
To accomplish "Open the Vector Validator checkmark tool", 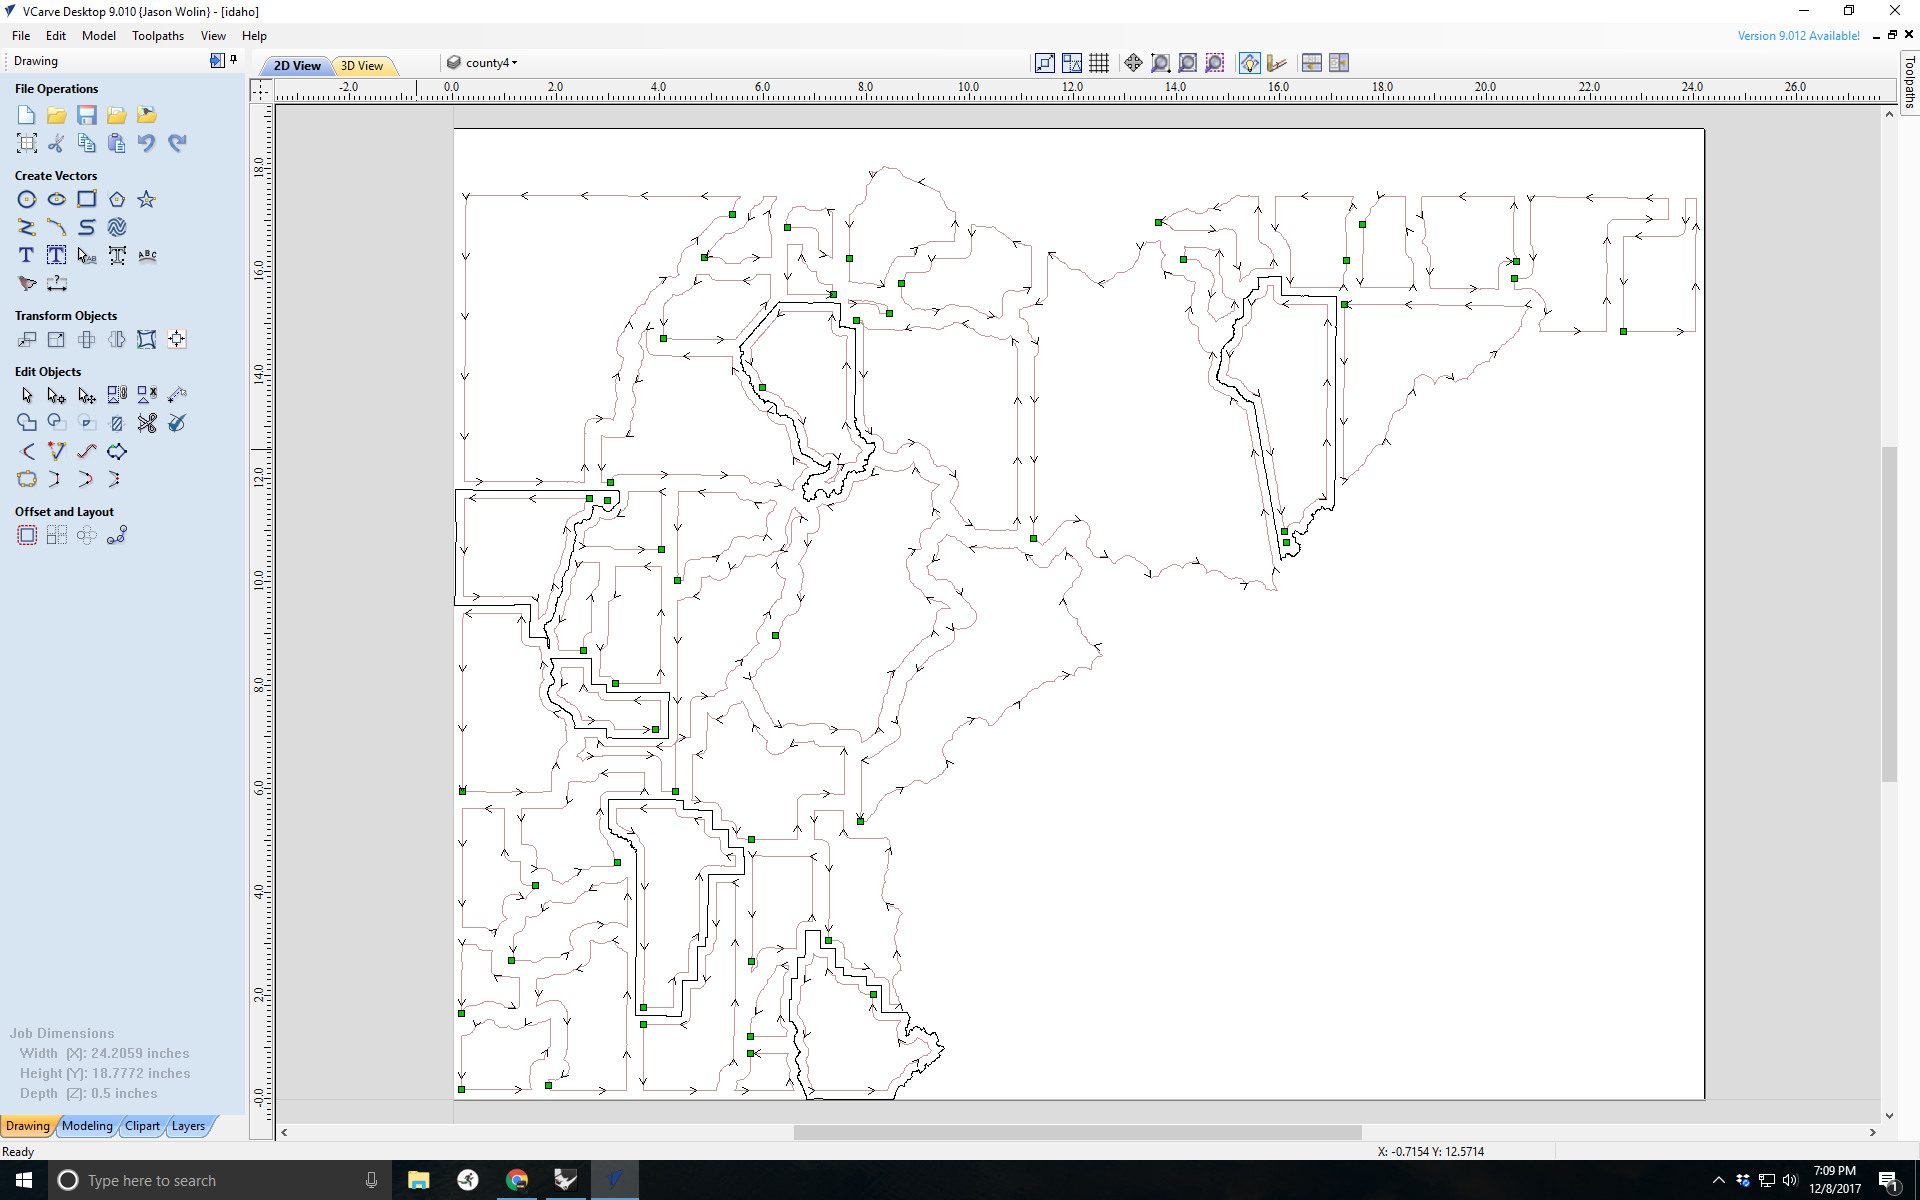I will 177,423.
